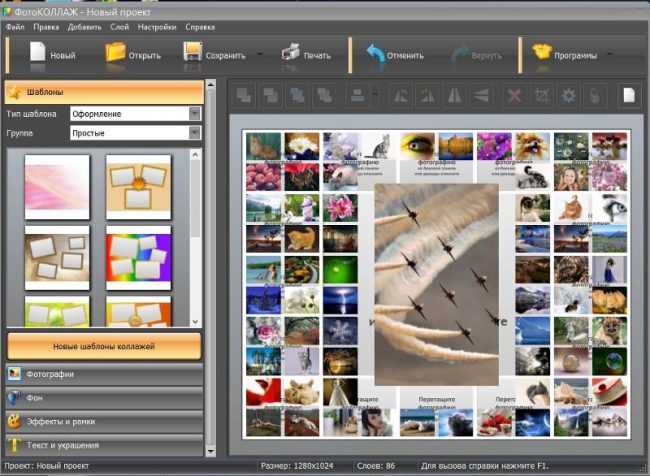
Task: Rotate the layer right
Action: [427, 95]
